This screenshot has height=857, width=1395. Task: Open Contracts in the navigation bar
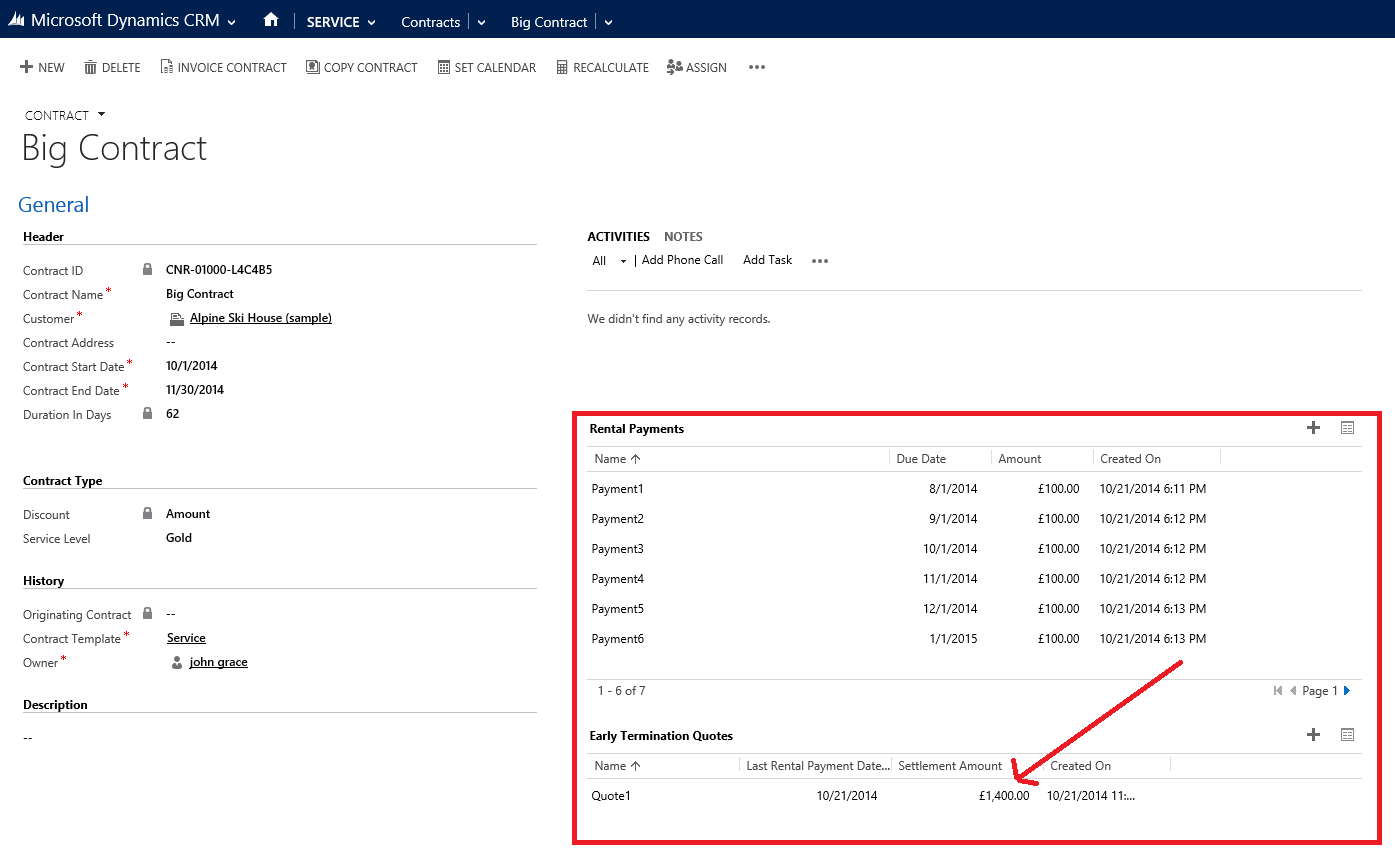[x=430, y=22]
